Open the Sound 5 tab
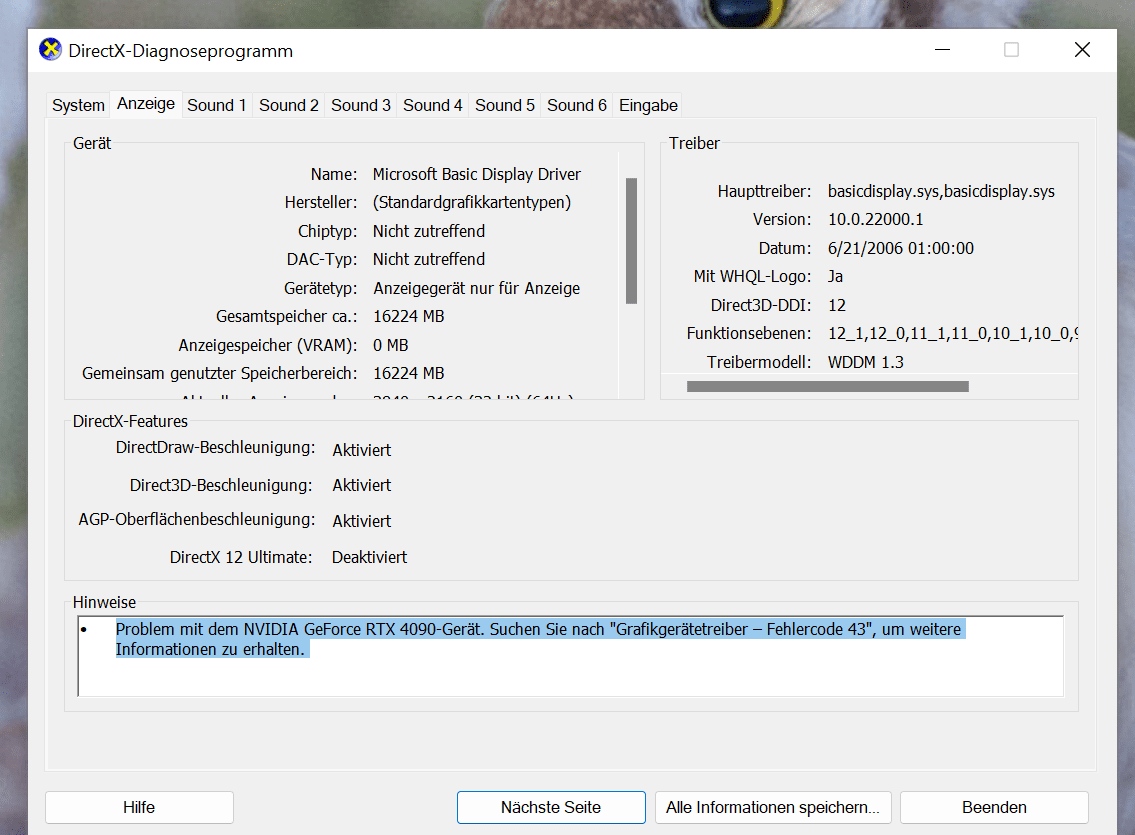This screenshot has height=835, width=1135. 505,106
